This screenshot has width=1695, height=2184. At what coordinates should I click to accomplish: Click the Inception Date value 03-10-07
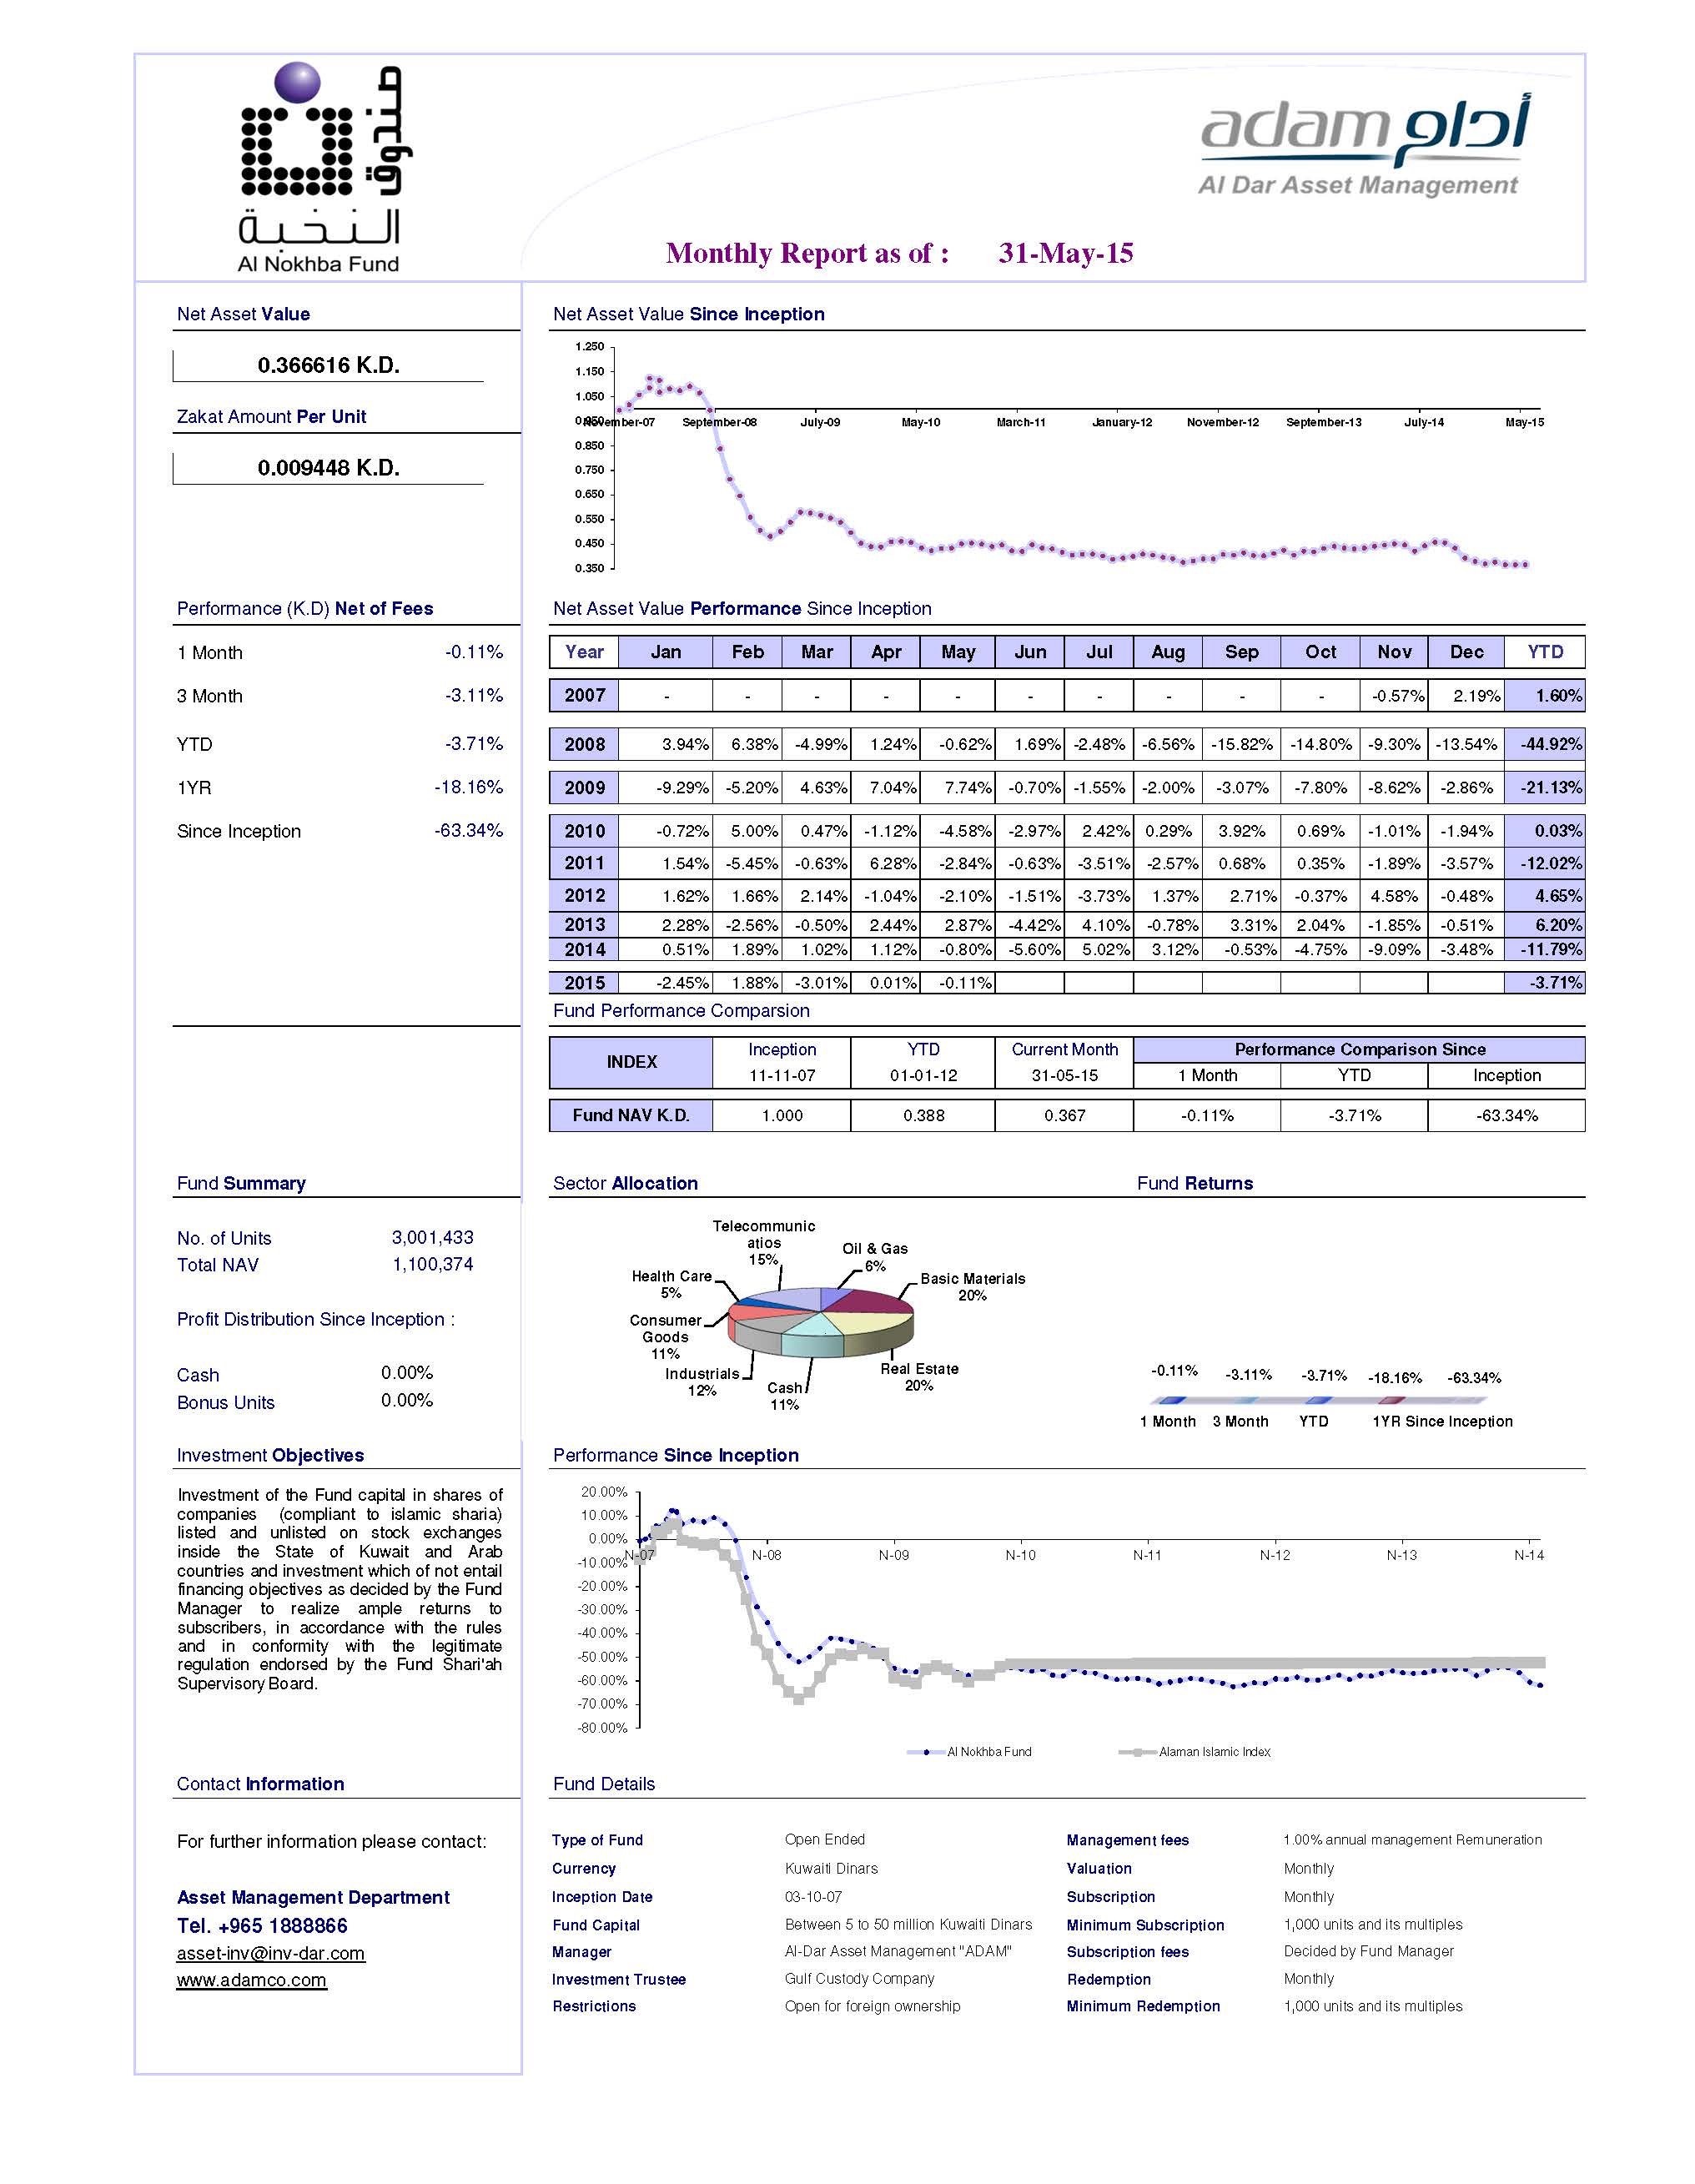coord(813,1896)
